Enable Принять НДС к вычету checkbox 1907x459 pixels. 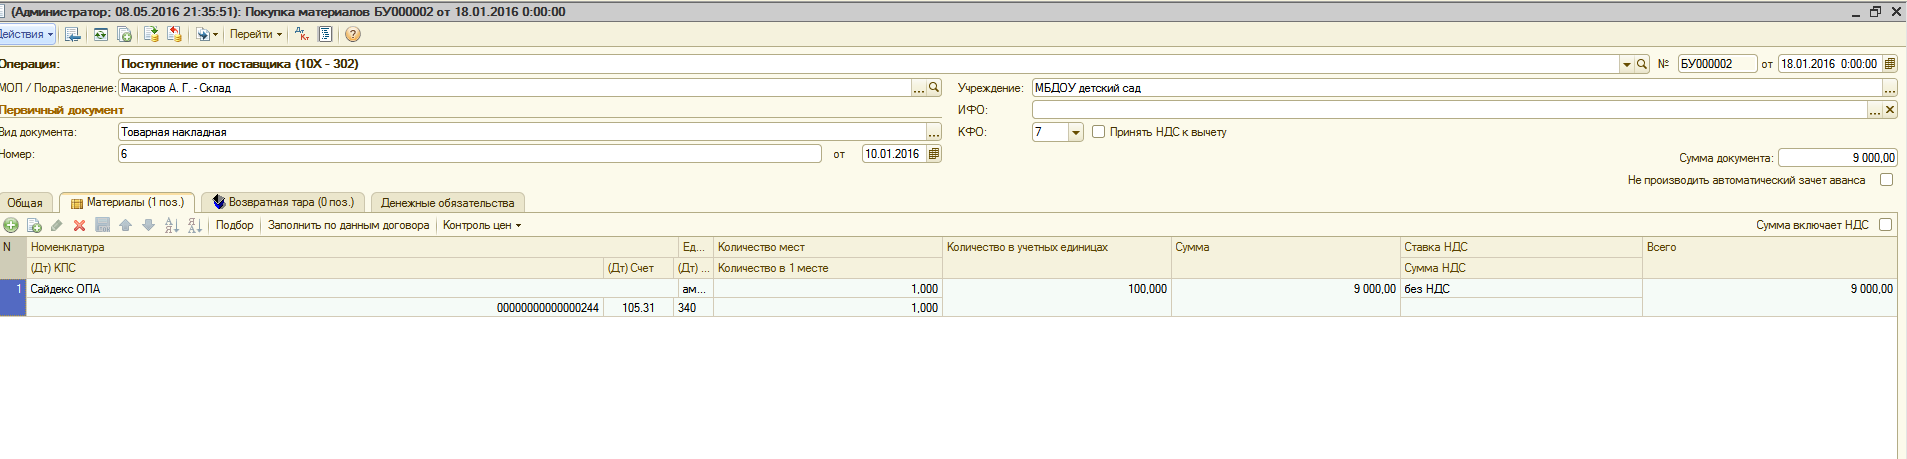[1098, 132]
